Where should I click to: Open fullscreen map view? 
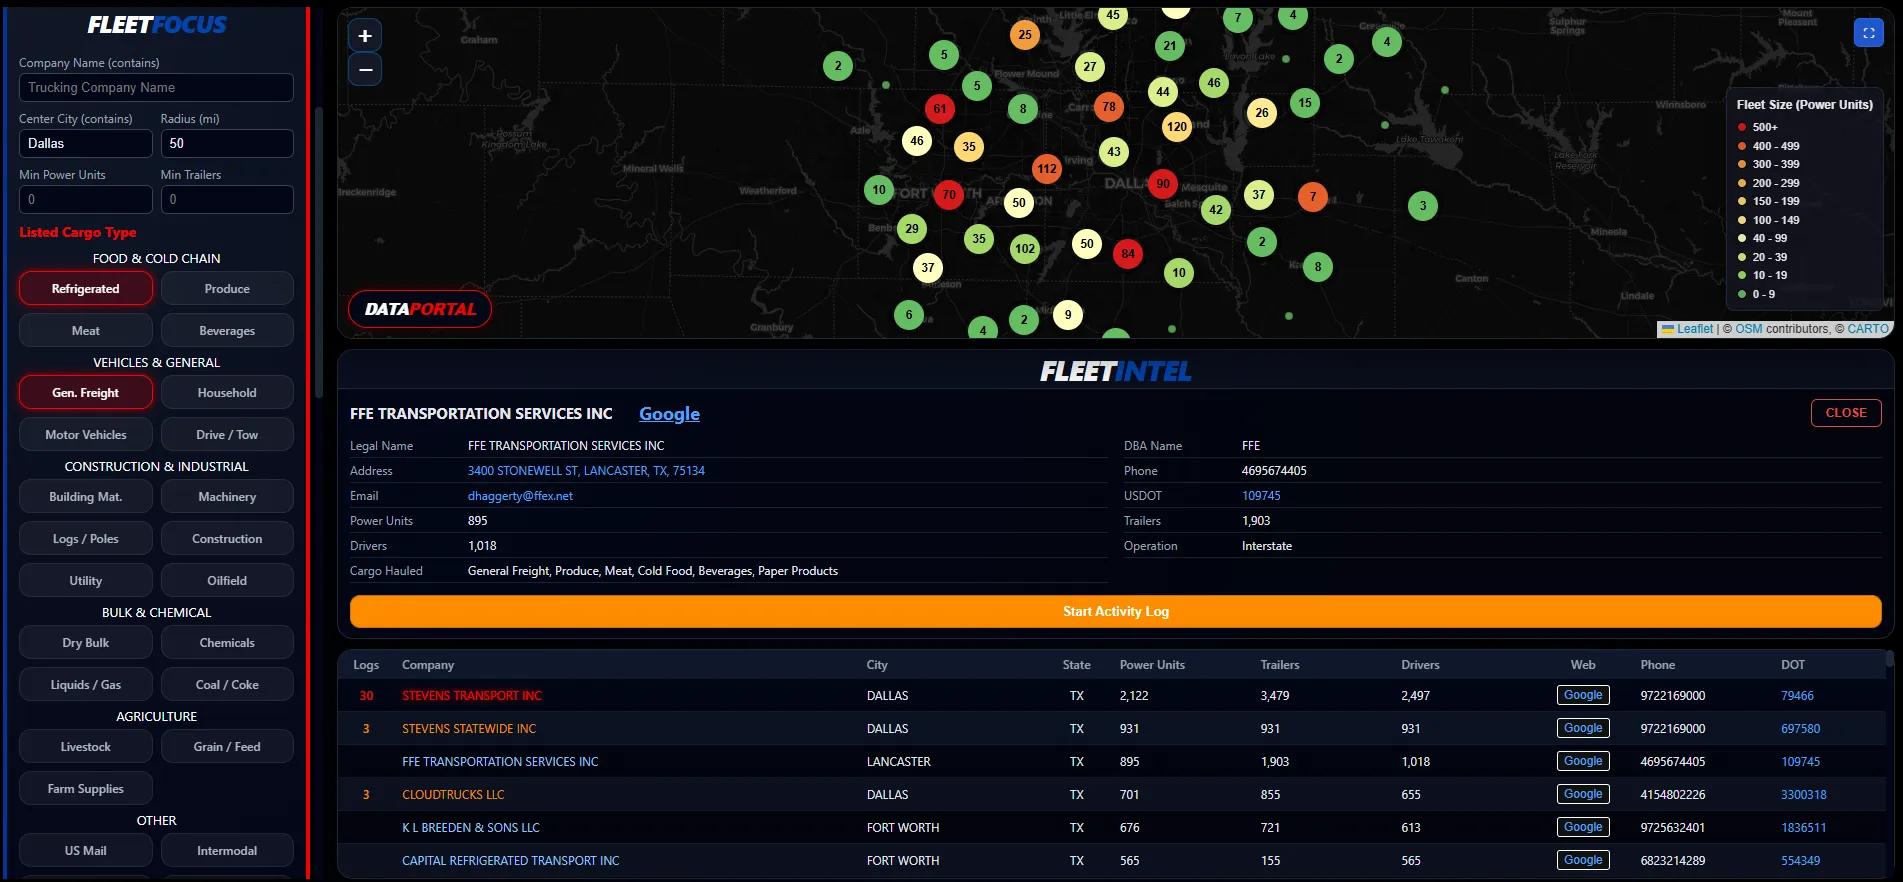point(1868,33)
